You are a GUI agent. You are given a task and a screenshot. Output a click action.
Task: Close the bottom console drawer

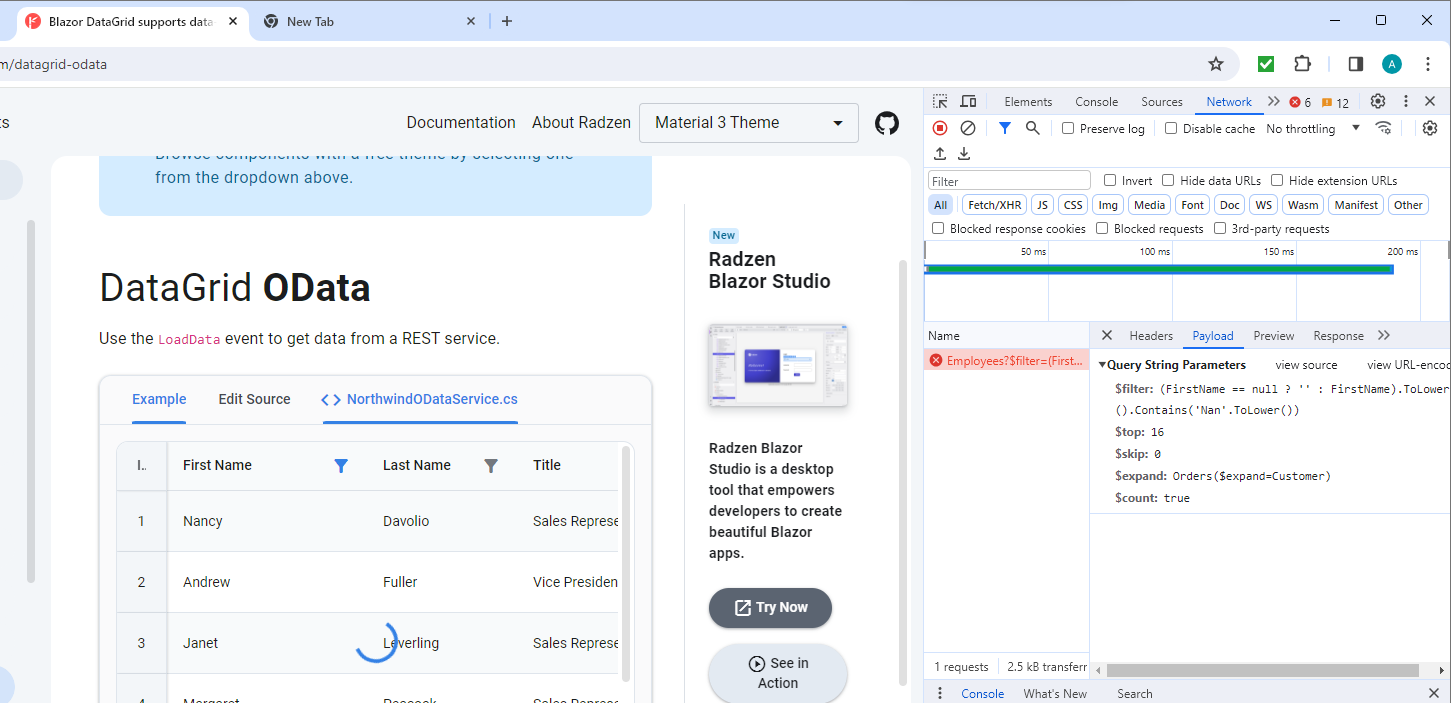pyautogui.click(x=1434, y=693)
